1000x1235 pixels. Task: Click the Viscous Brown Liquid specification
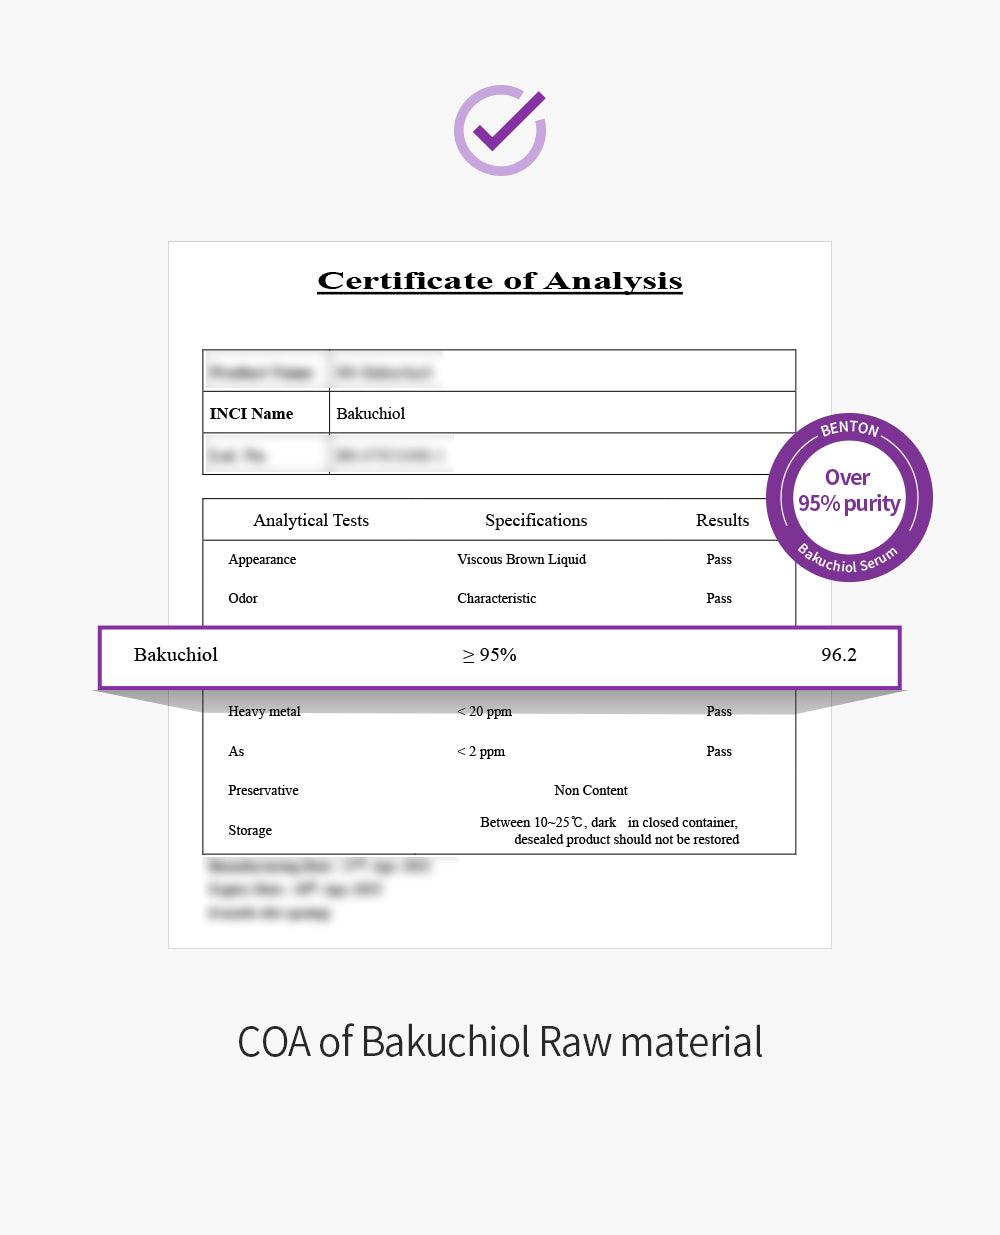click(521, 559)
